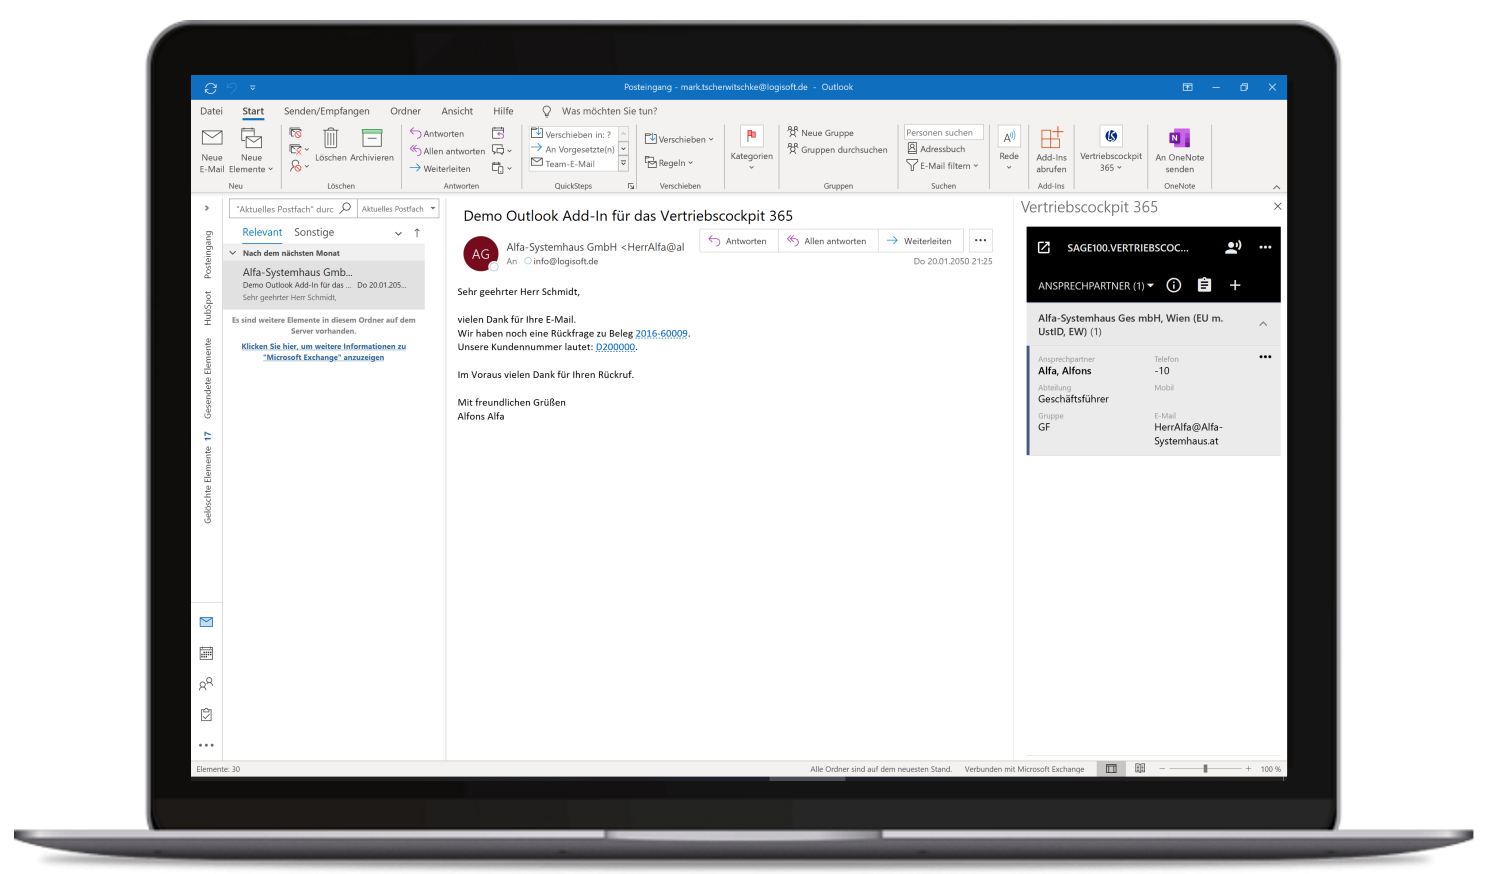1500x874 pixels.
Task: Archive message with Archivieren
Action: tap(372, 145)
